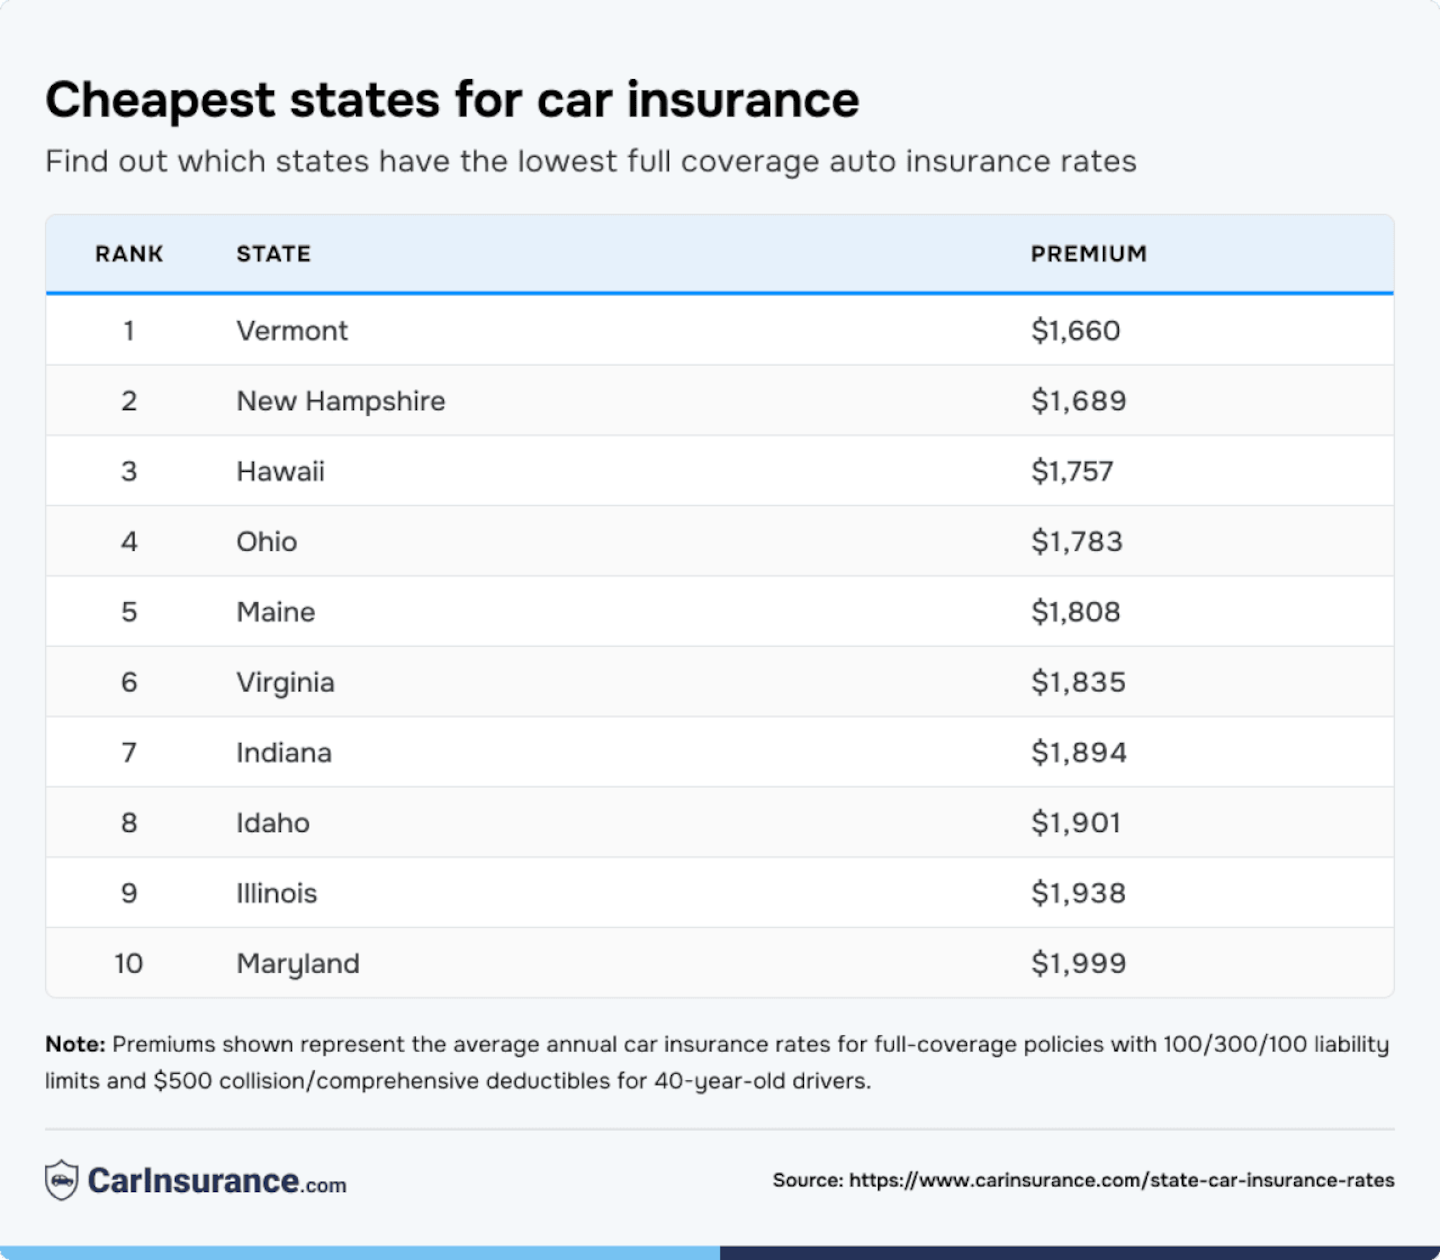The image size is (1440, 1260).
Task: Select Indiana in the rankings table
Action: (284, 753)
